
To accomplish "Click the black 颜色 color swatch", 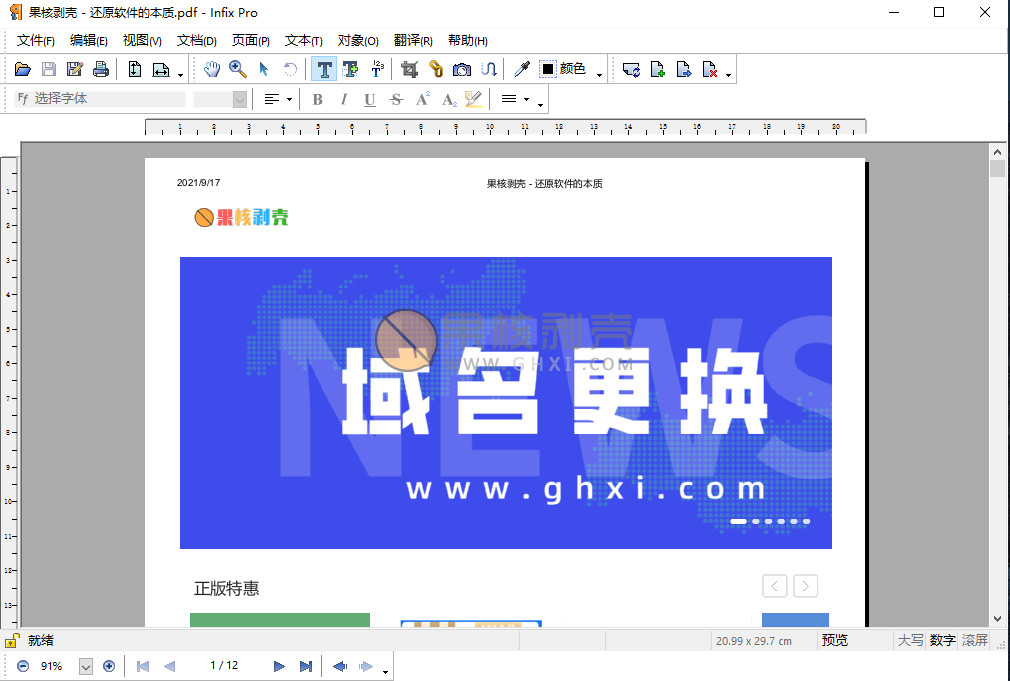I will (548, 69).
